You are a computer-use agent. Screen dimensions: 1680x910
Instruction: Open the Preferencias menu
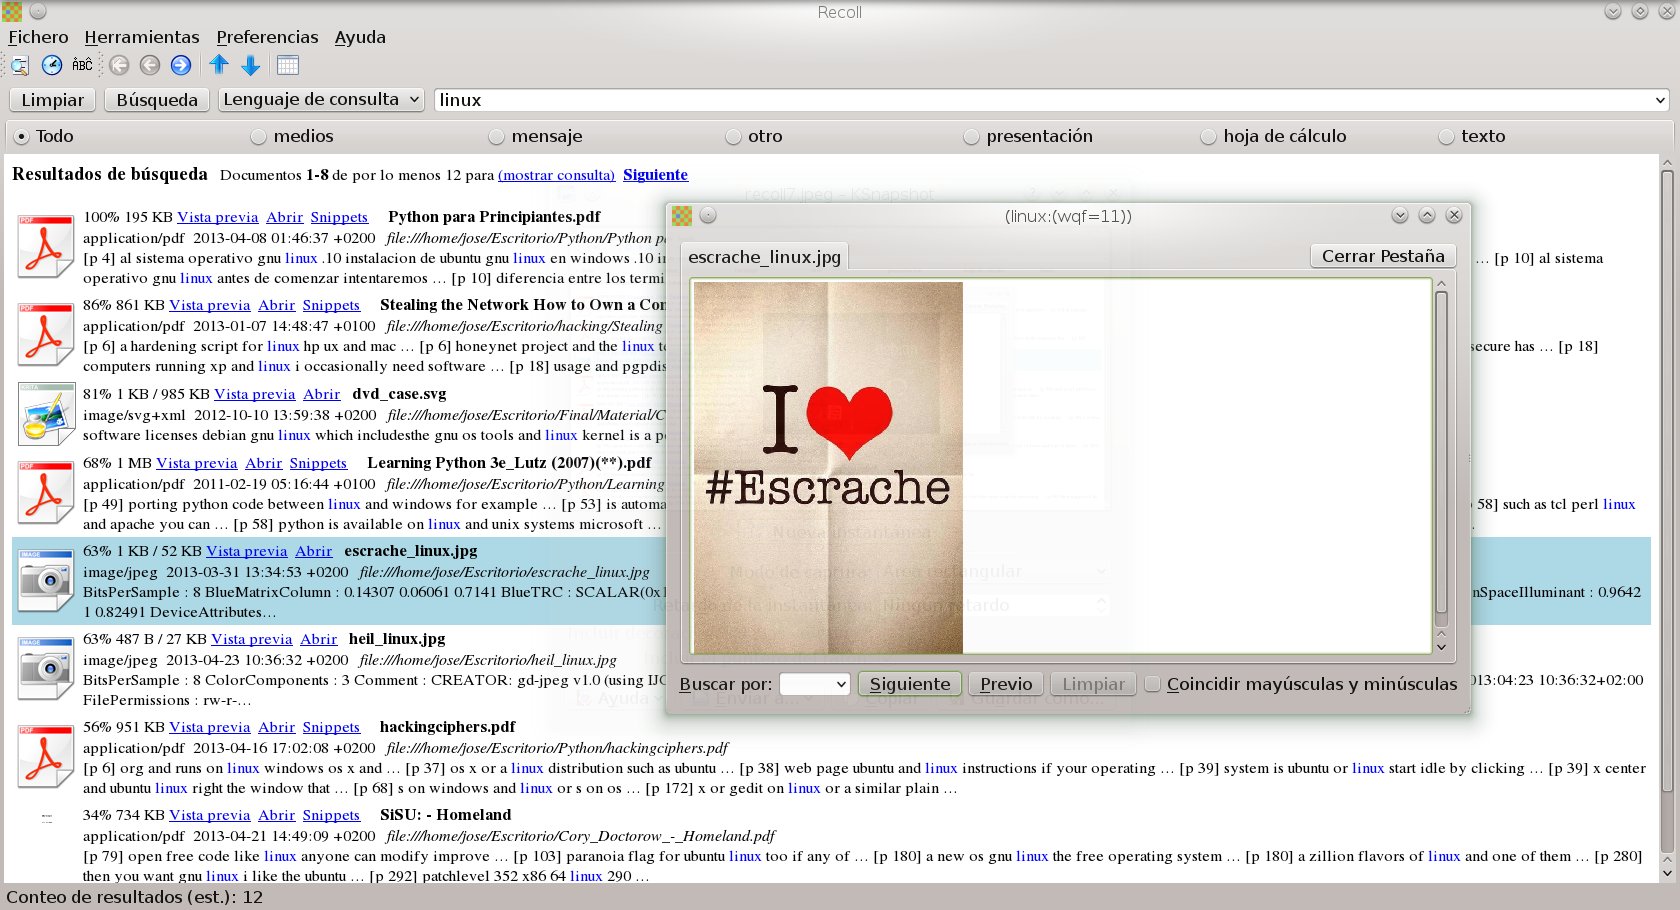pos(267,37)
